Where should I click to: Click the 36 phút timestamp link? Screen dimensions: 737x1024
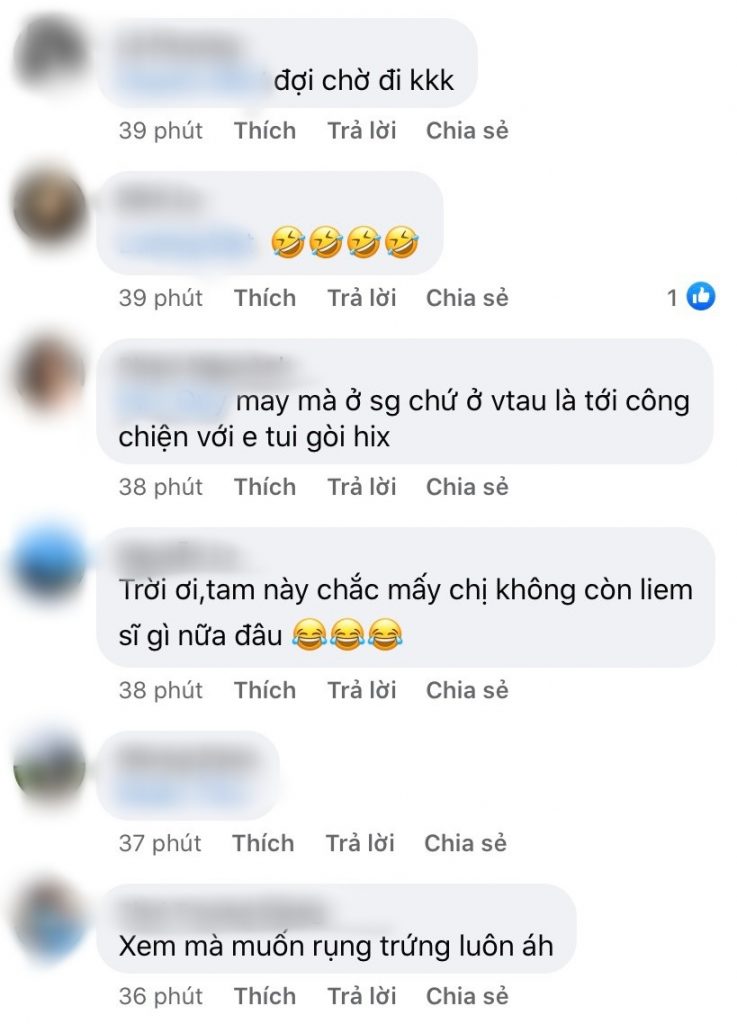coord(161,995)
